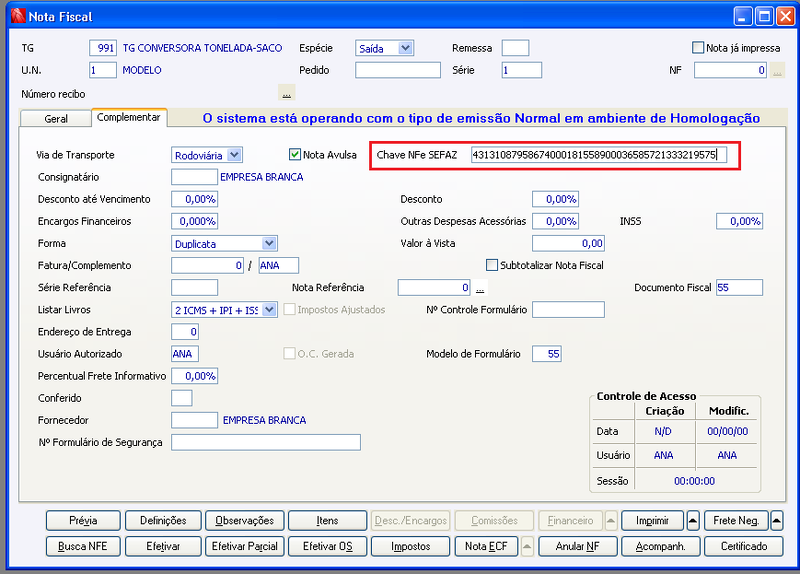Click the Conferido field
The image size is (800, 574).
(182, 398)
